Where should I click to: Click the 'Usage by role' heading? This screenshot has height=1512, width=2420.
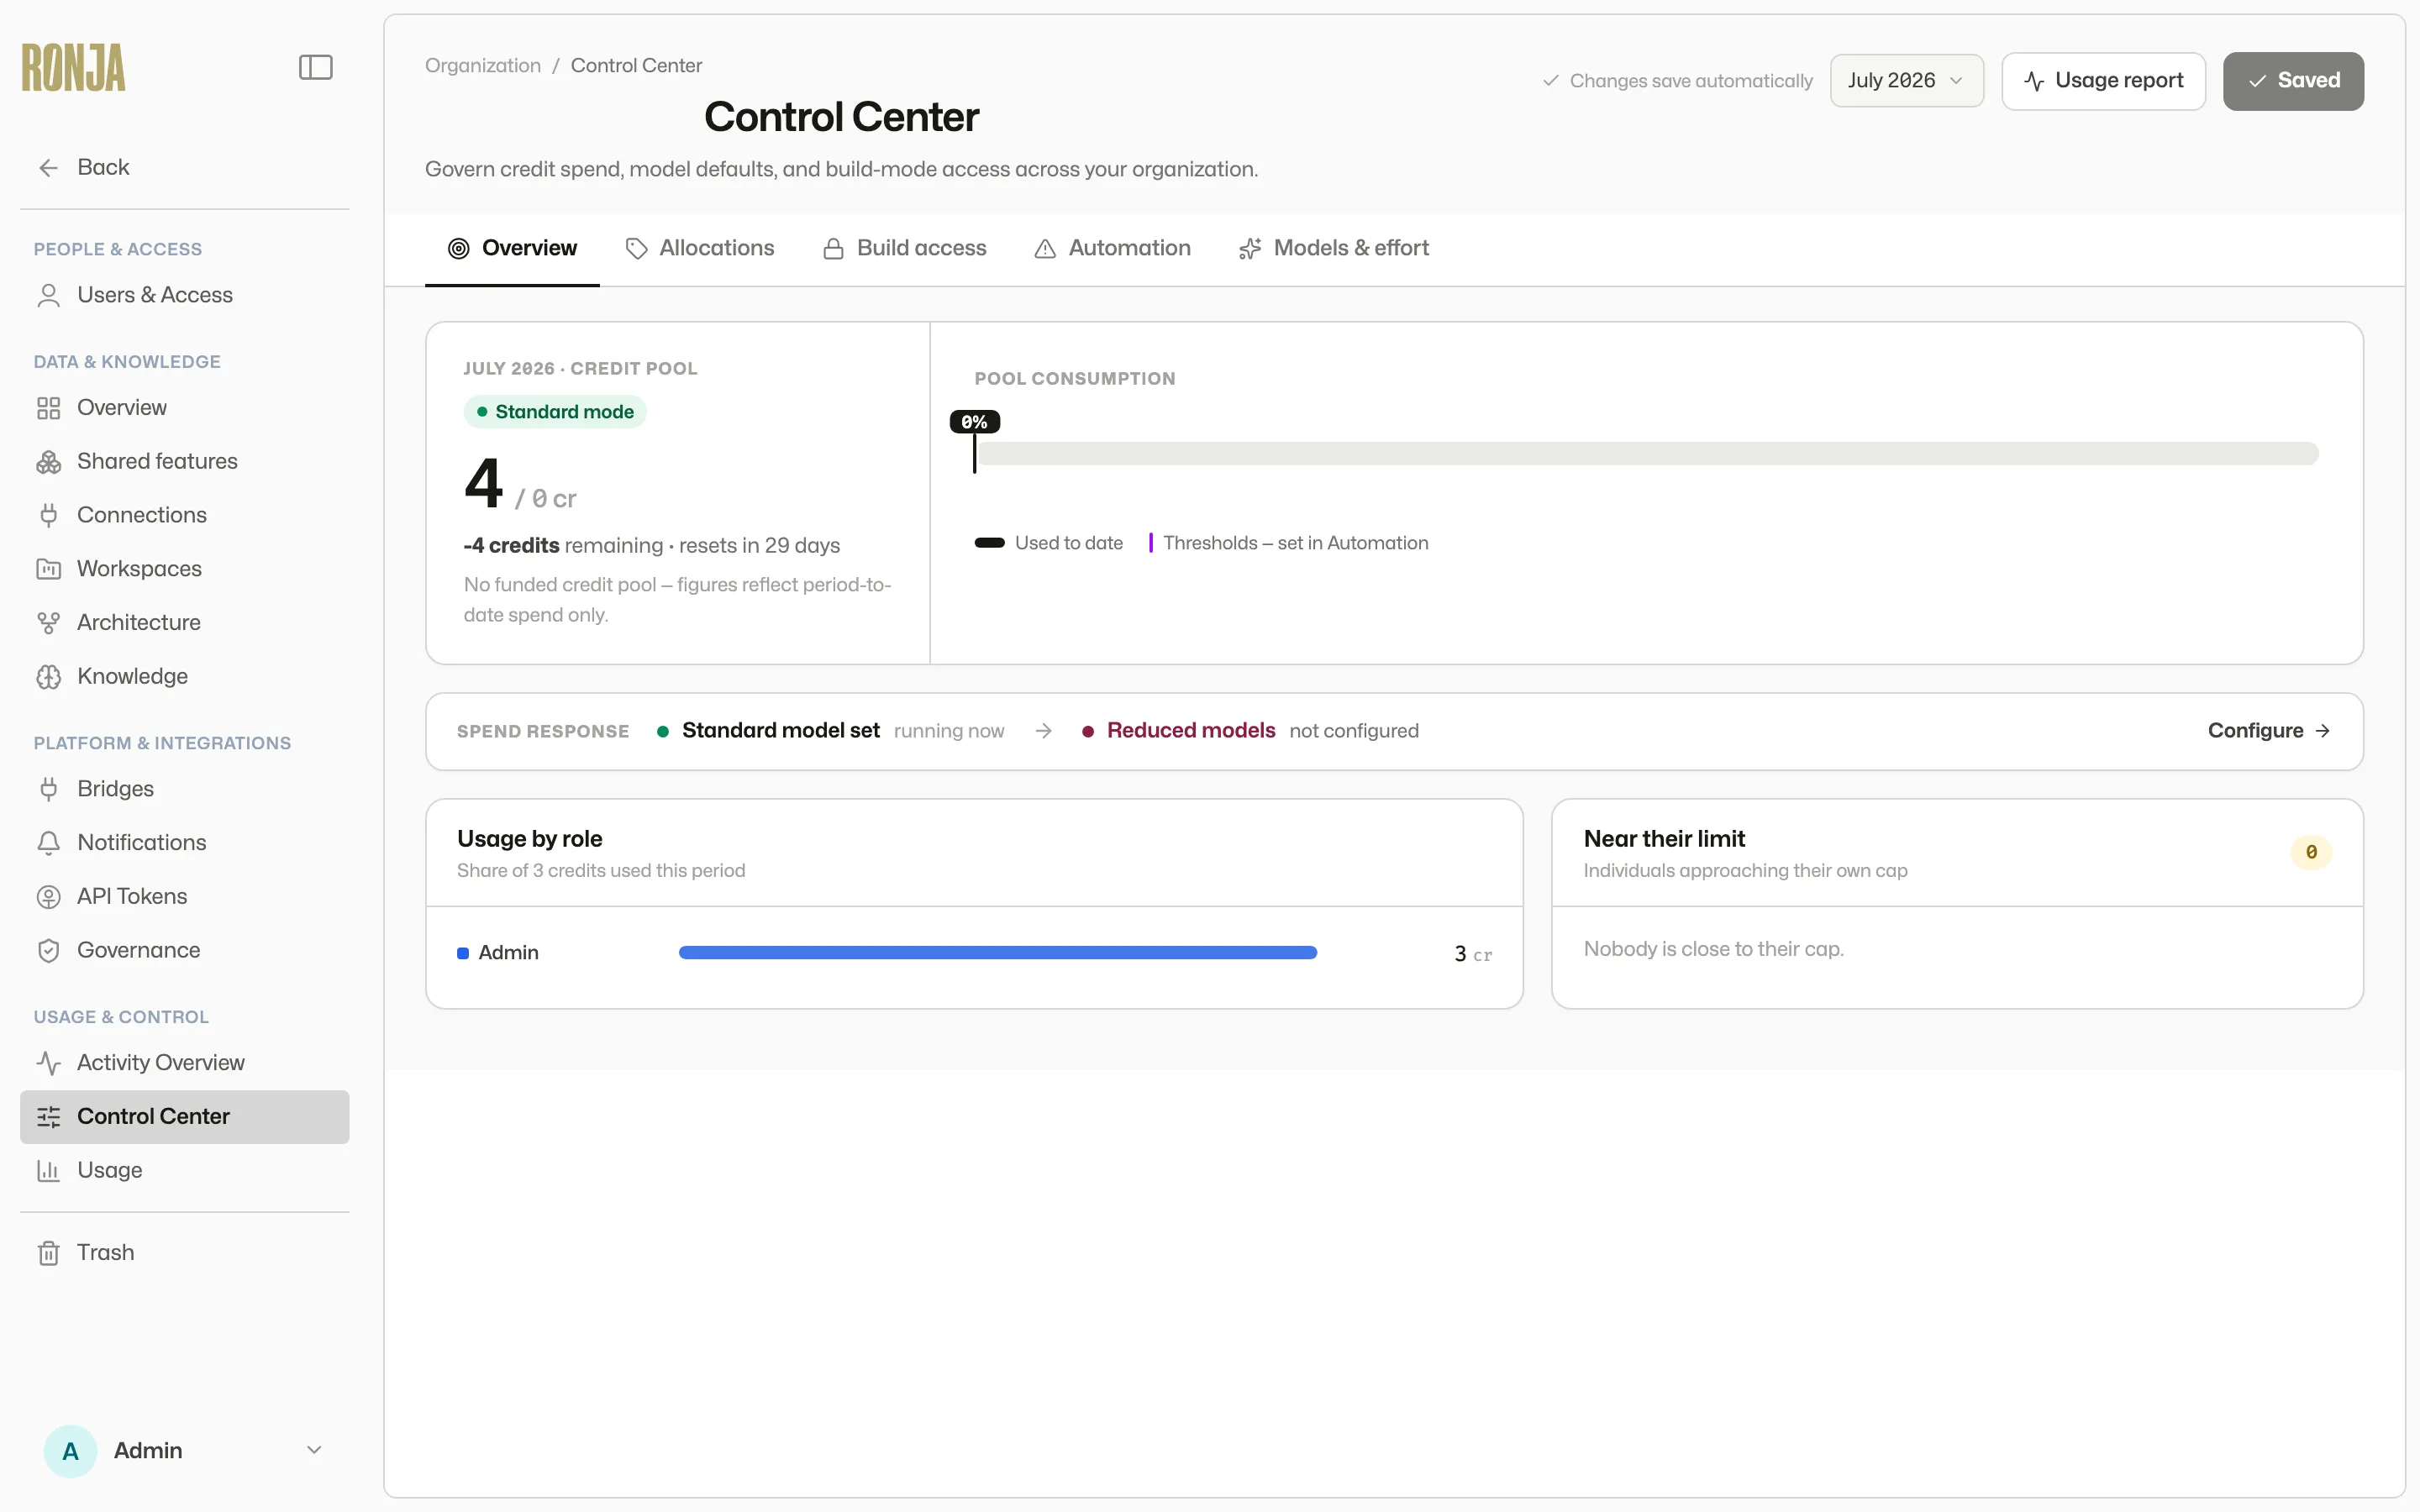point(530,839)
